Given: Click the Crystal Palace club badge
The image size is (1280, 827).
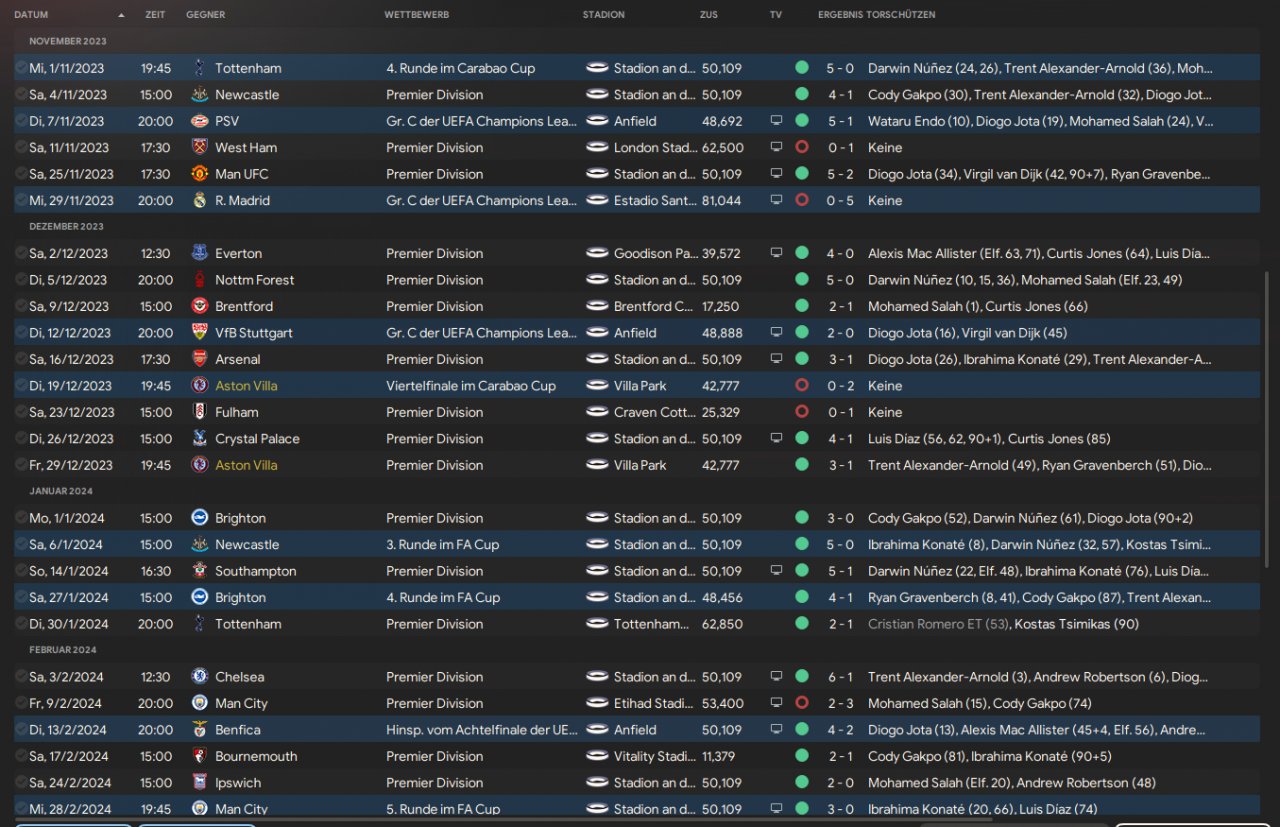Looking at the screenshot, I should [199, 439].
